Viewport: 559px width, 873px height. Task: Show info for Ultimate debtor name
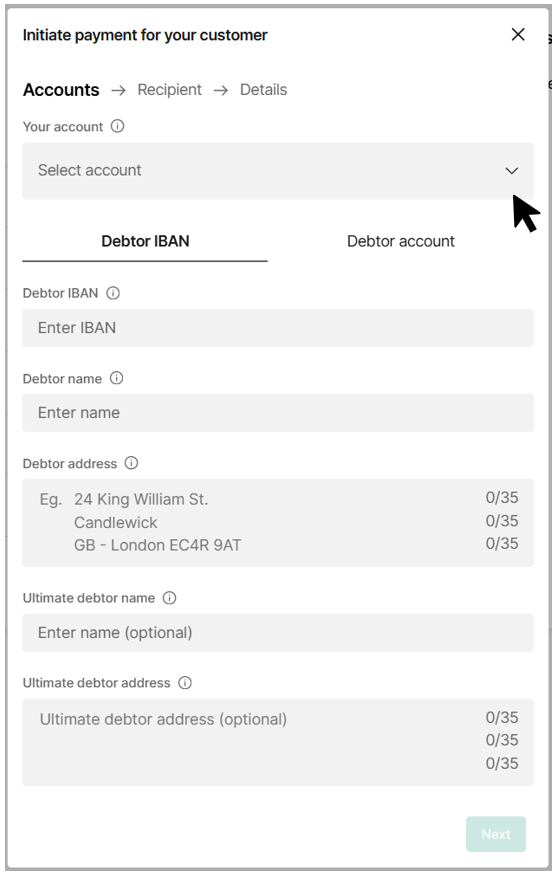click(169, 597)
